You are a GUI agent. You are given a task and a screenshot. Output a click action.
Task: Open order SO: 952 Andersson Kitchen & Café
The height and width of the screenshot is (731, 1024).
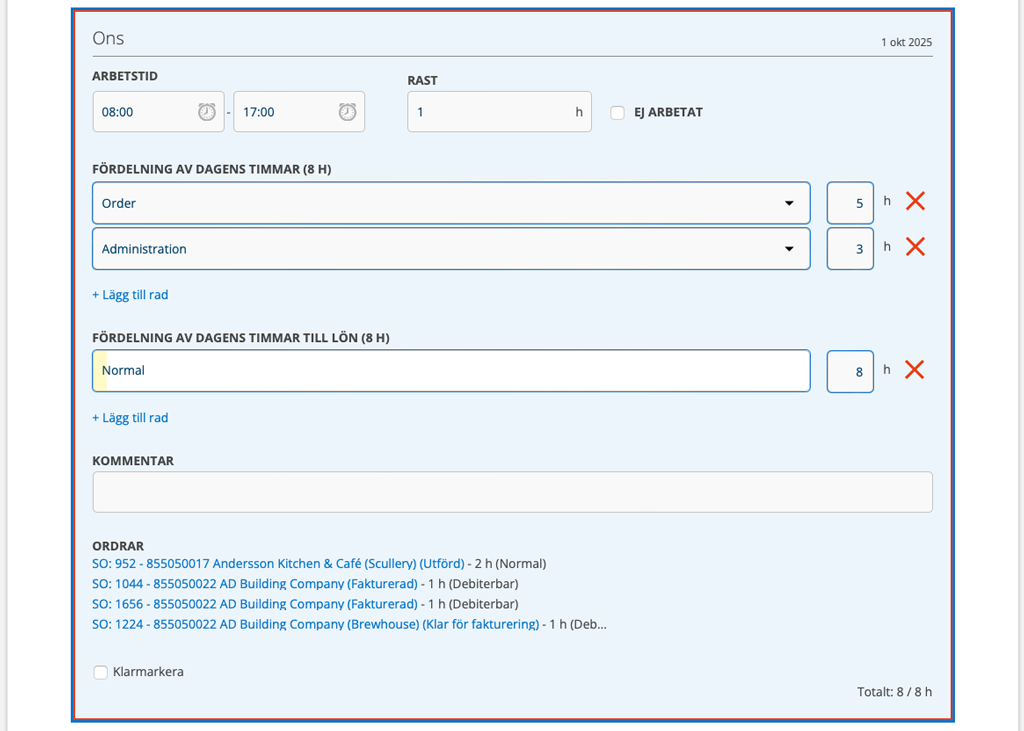278,564
